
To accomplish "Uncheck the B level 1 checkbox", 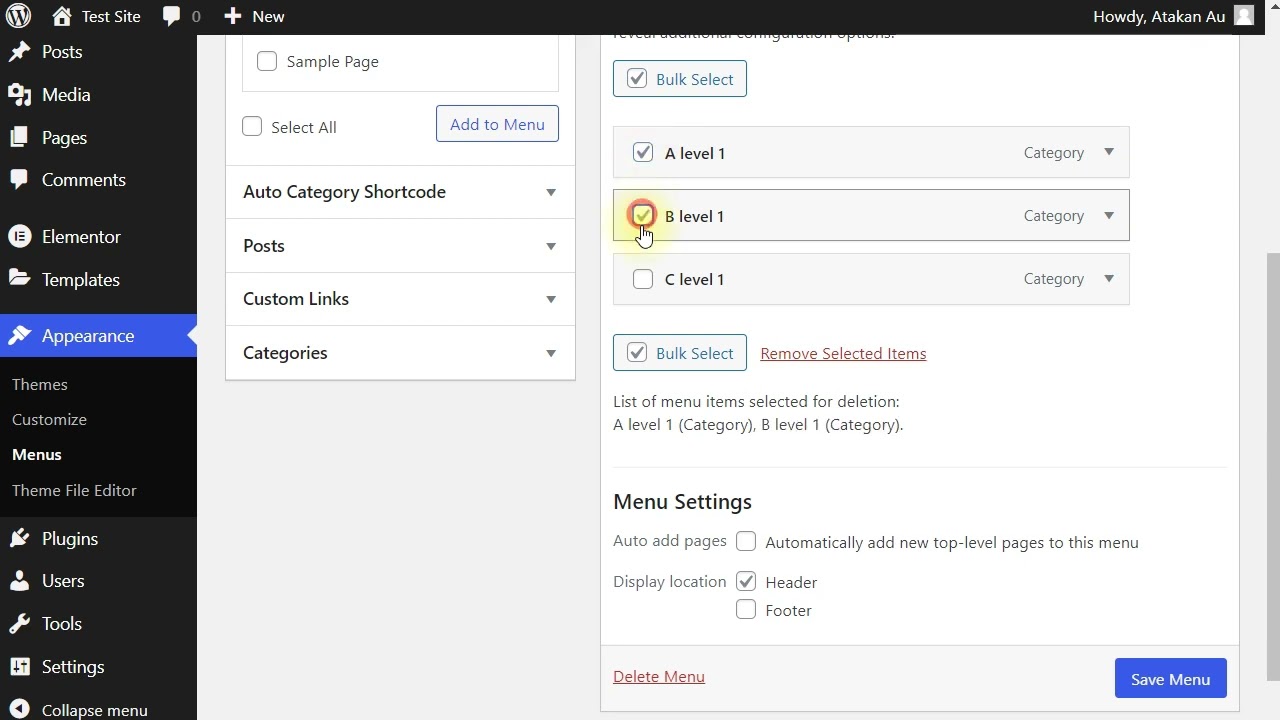I will coord(643,215).
